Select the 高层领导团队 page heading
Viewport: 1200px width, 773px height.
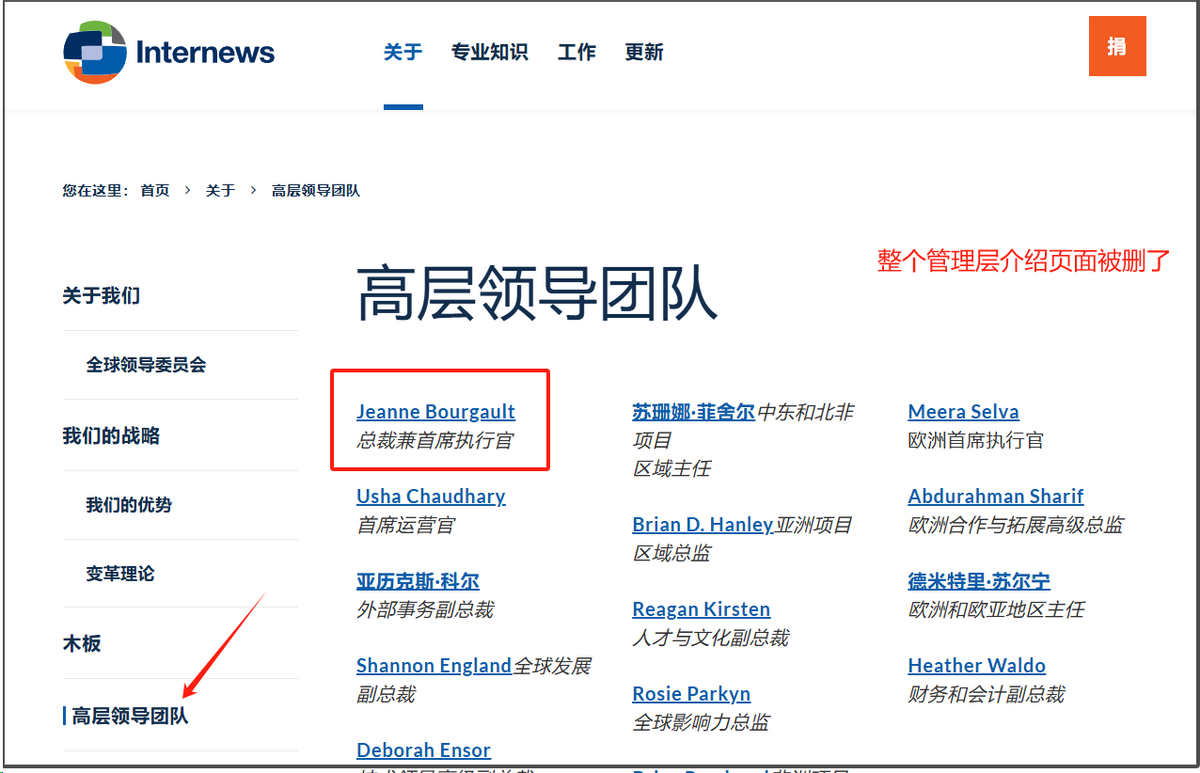[537, 295]
